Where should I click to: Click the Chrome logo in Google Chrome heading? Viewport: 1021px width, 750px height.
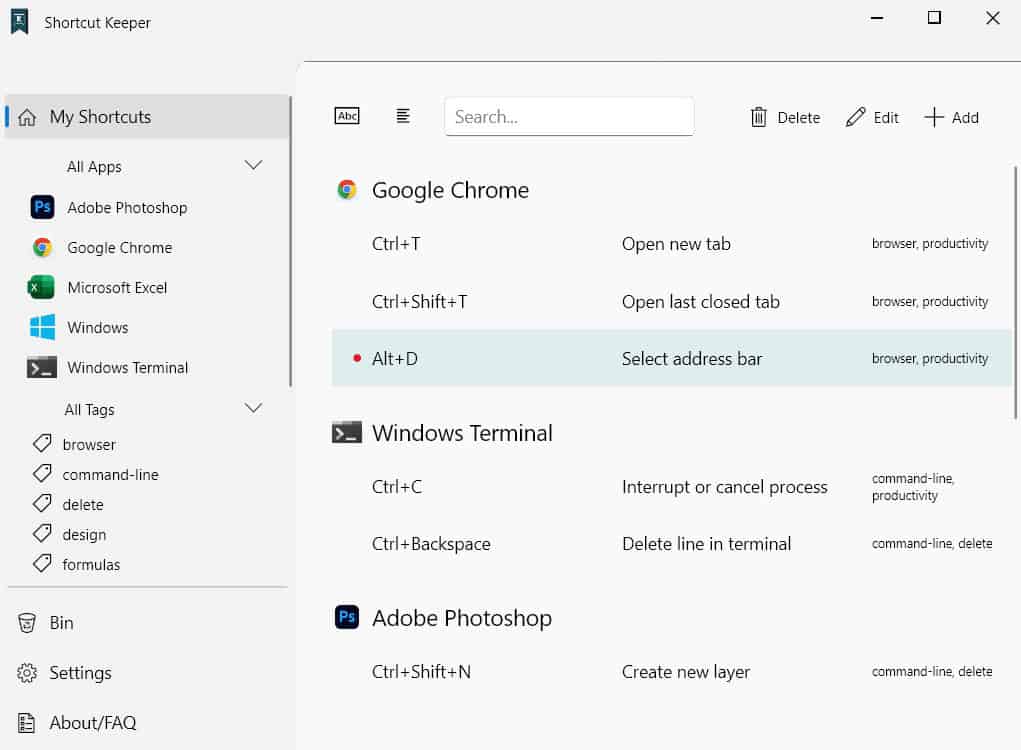347,190
